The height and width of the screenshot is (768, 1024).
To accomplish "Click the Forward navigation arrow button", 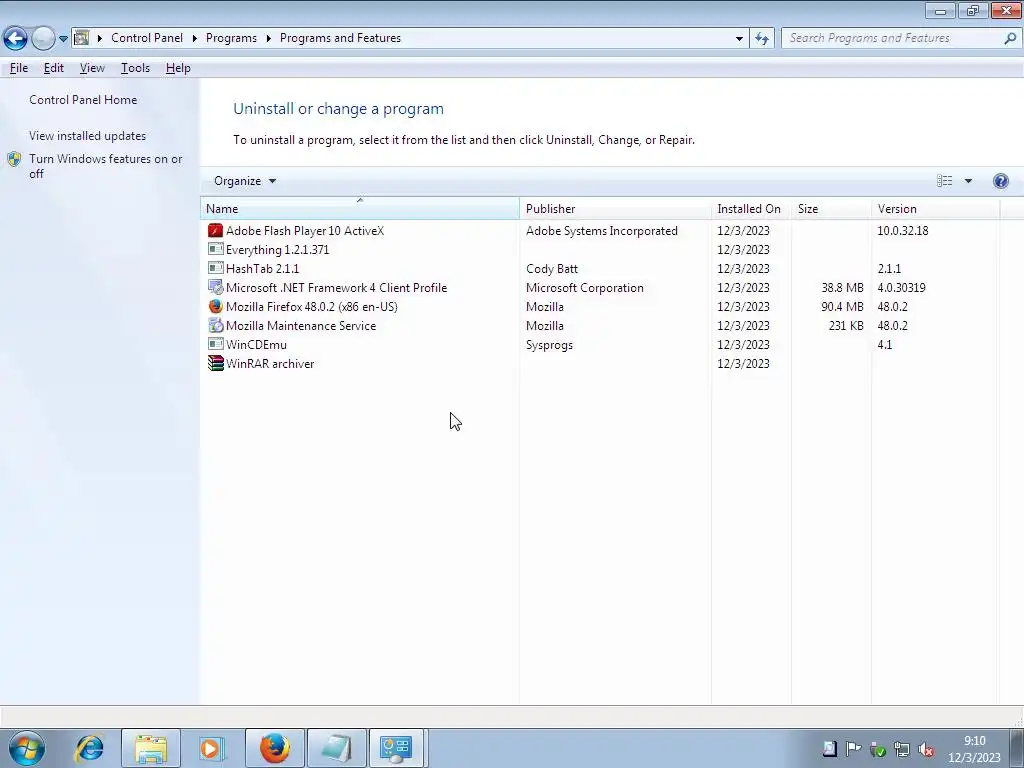I will tap(43, 38).
